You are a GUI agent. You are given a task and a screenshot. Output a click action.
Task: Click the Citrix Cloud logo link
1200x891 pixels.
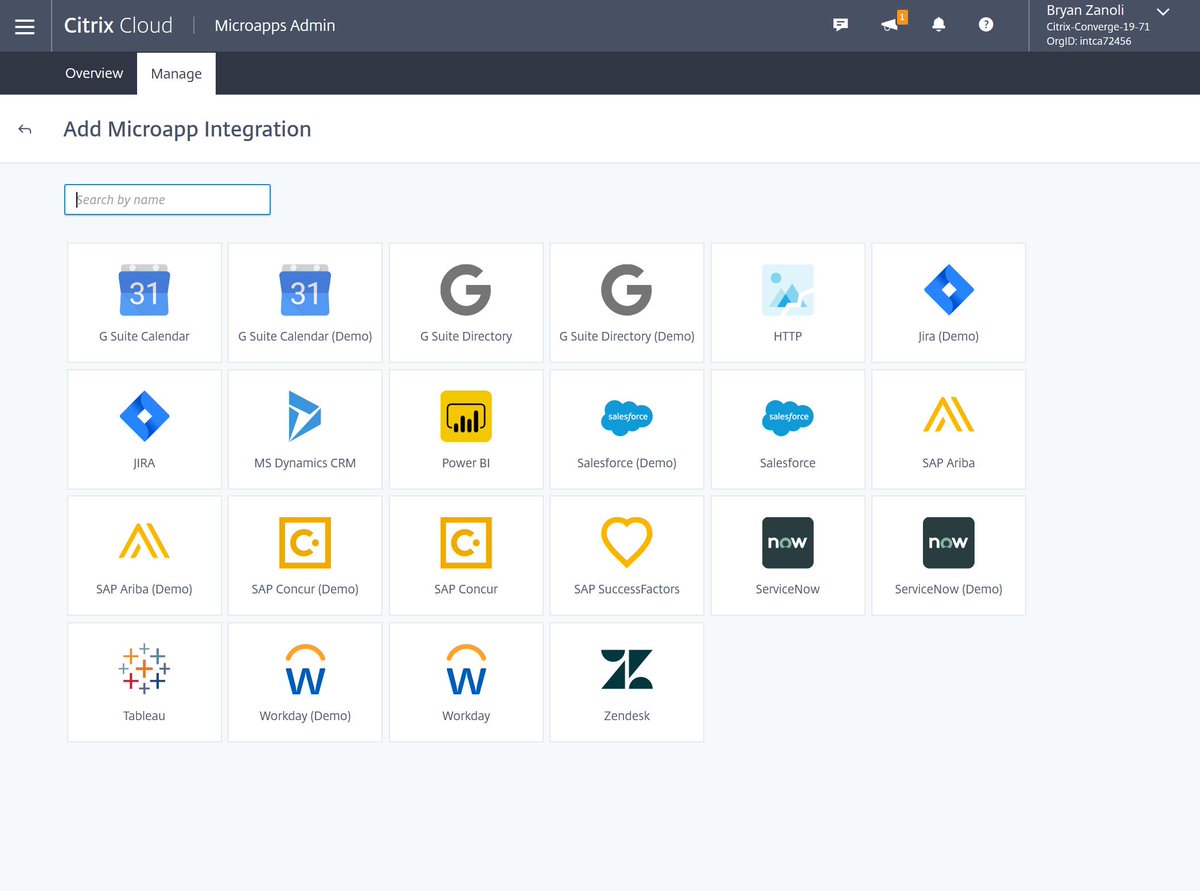click(118, 25)
